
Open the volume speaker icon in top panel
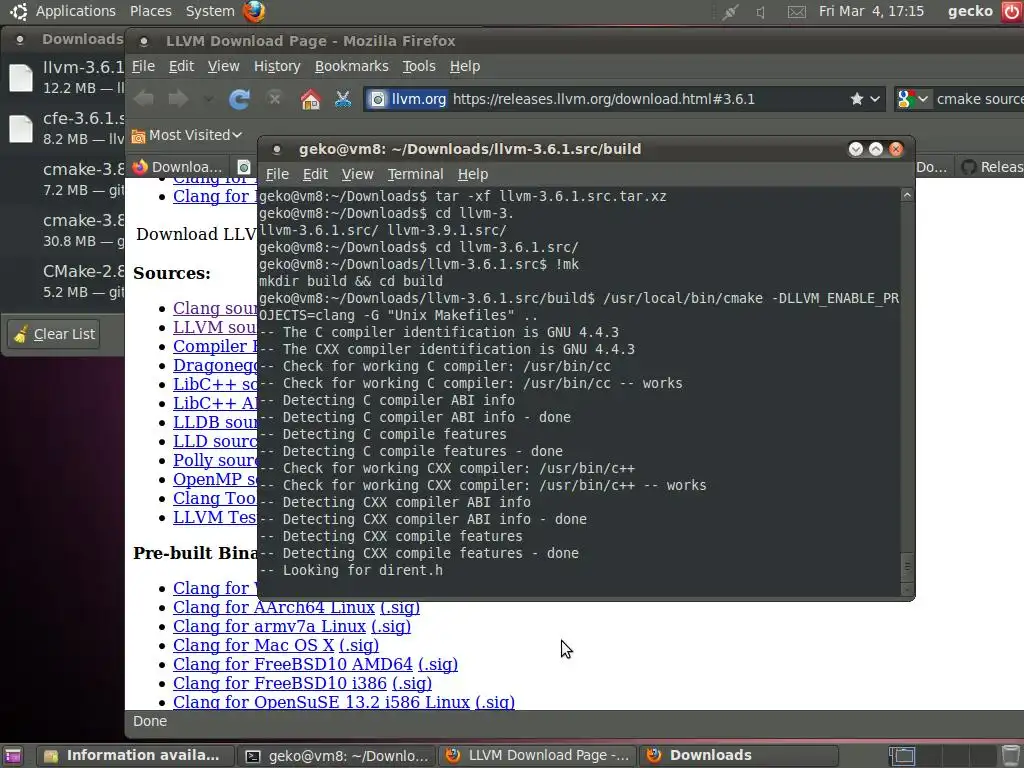[761, 12]
